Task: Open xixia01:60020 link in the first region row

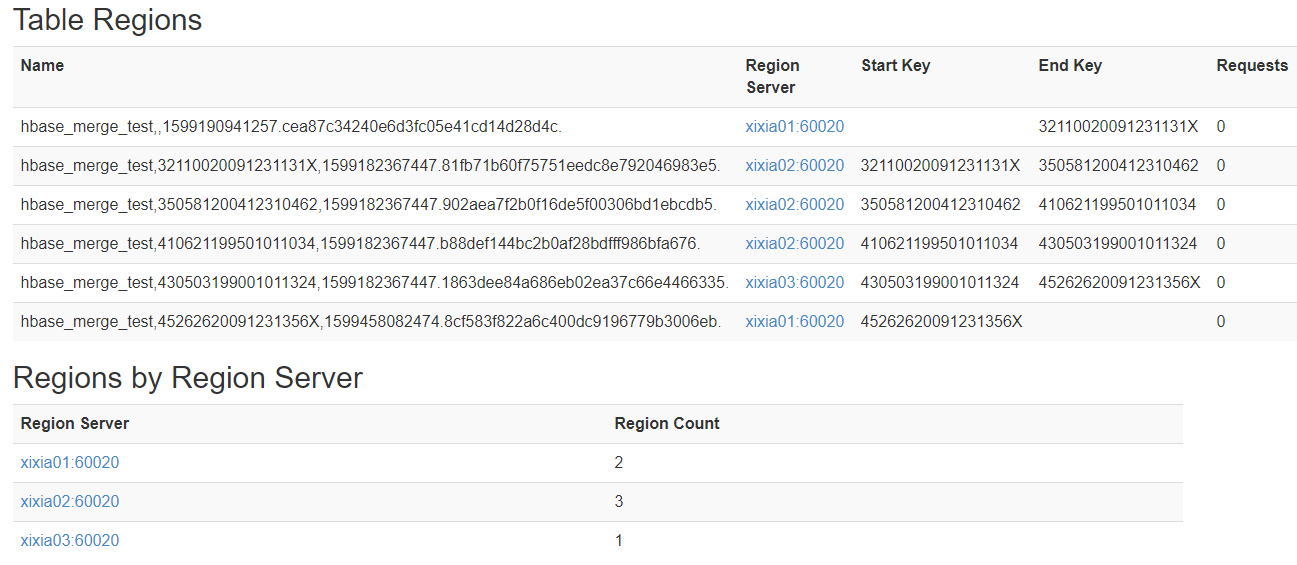Action: 794,127
